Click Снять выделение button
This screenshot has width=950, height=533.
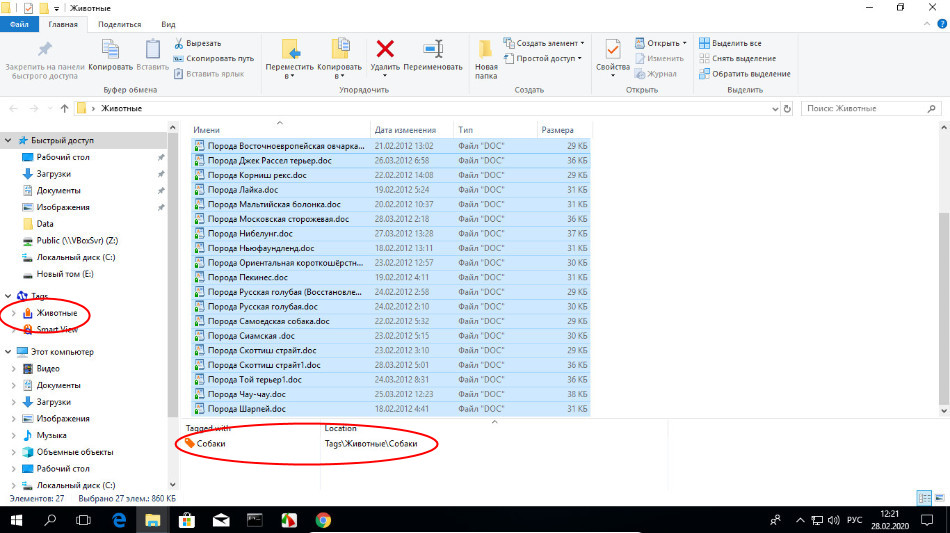[x=737, y=59]
